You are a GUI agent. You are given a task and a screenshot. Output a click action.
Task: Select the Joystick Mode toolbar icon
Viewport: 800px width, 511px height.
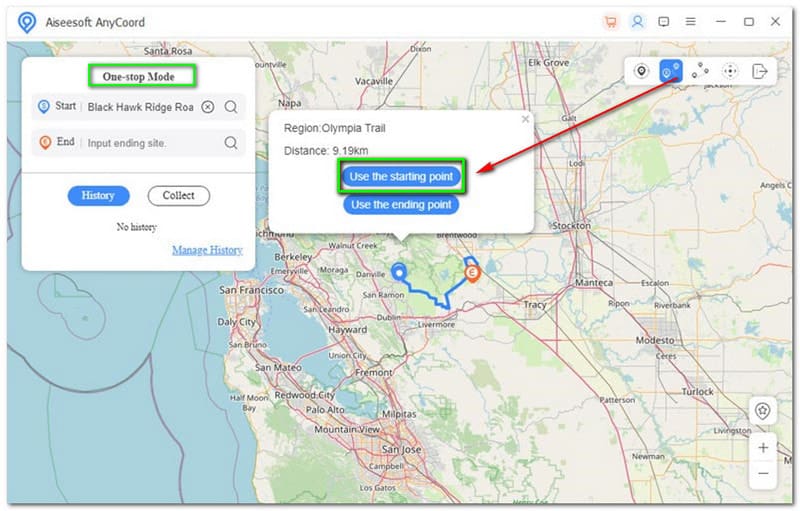pyautogui.click(x=730, y=71)
